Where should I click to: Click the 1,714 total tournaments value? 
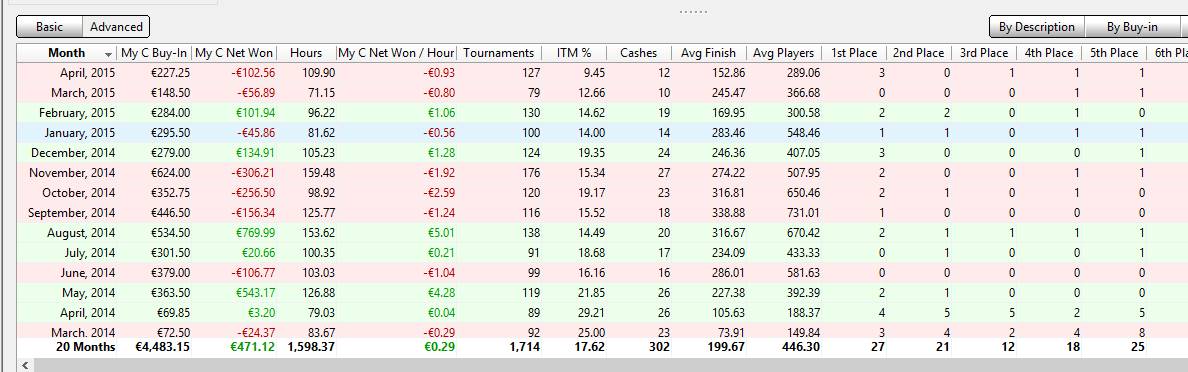525,347
